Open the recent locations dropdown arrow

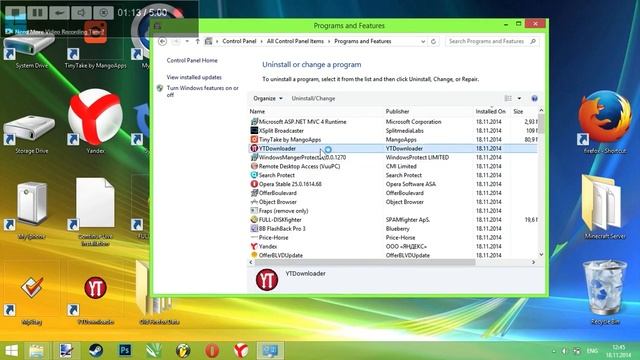[187, 41]
